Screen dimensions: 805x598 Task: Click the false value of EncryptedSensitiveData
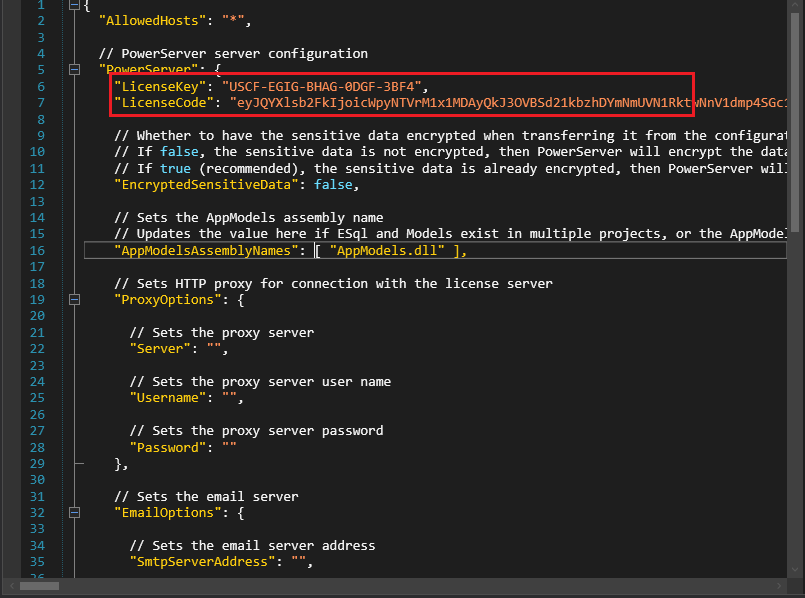334,185
